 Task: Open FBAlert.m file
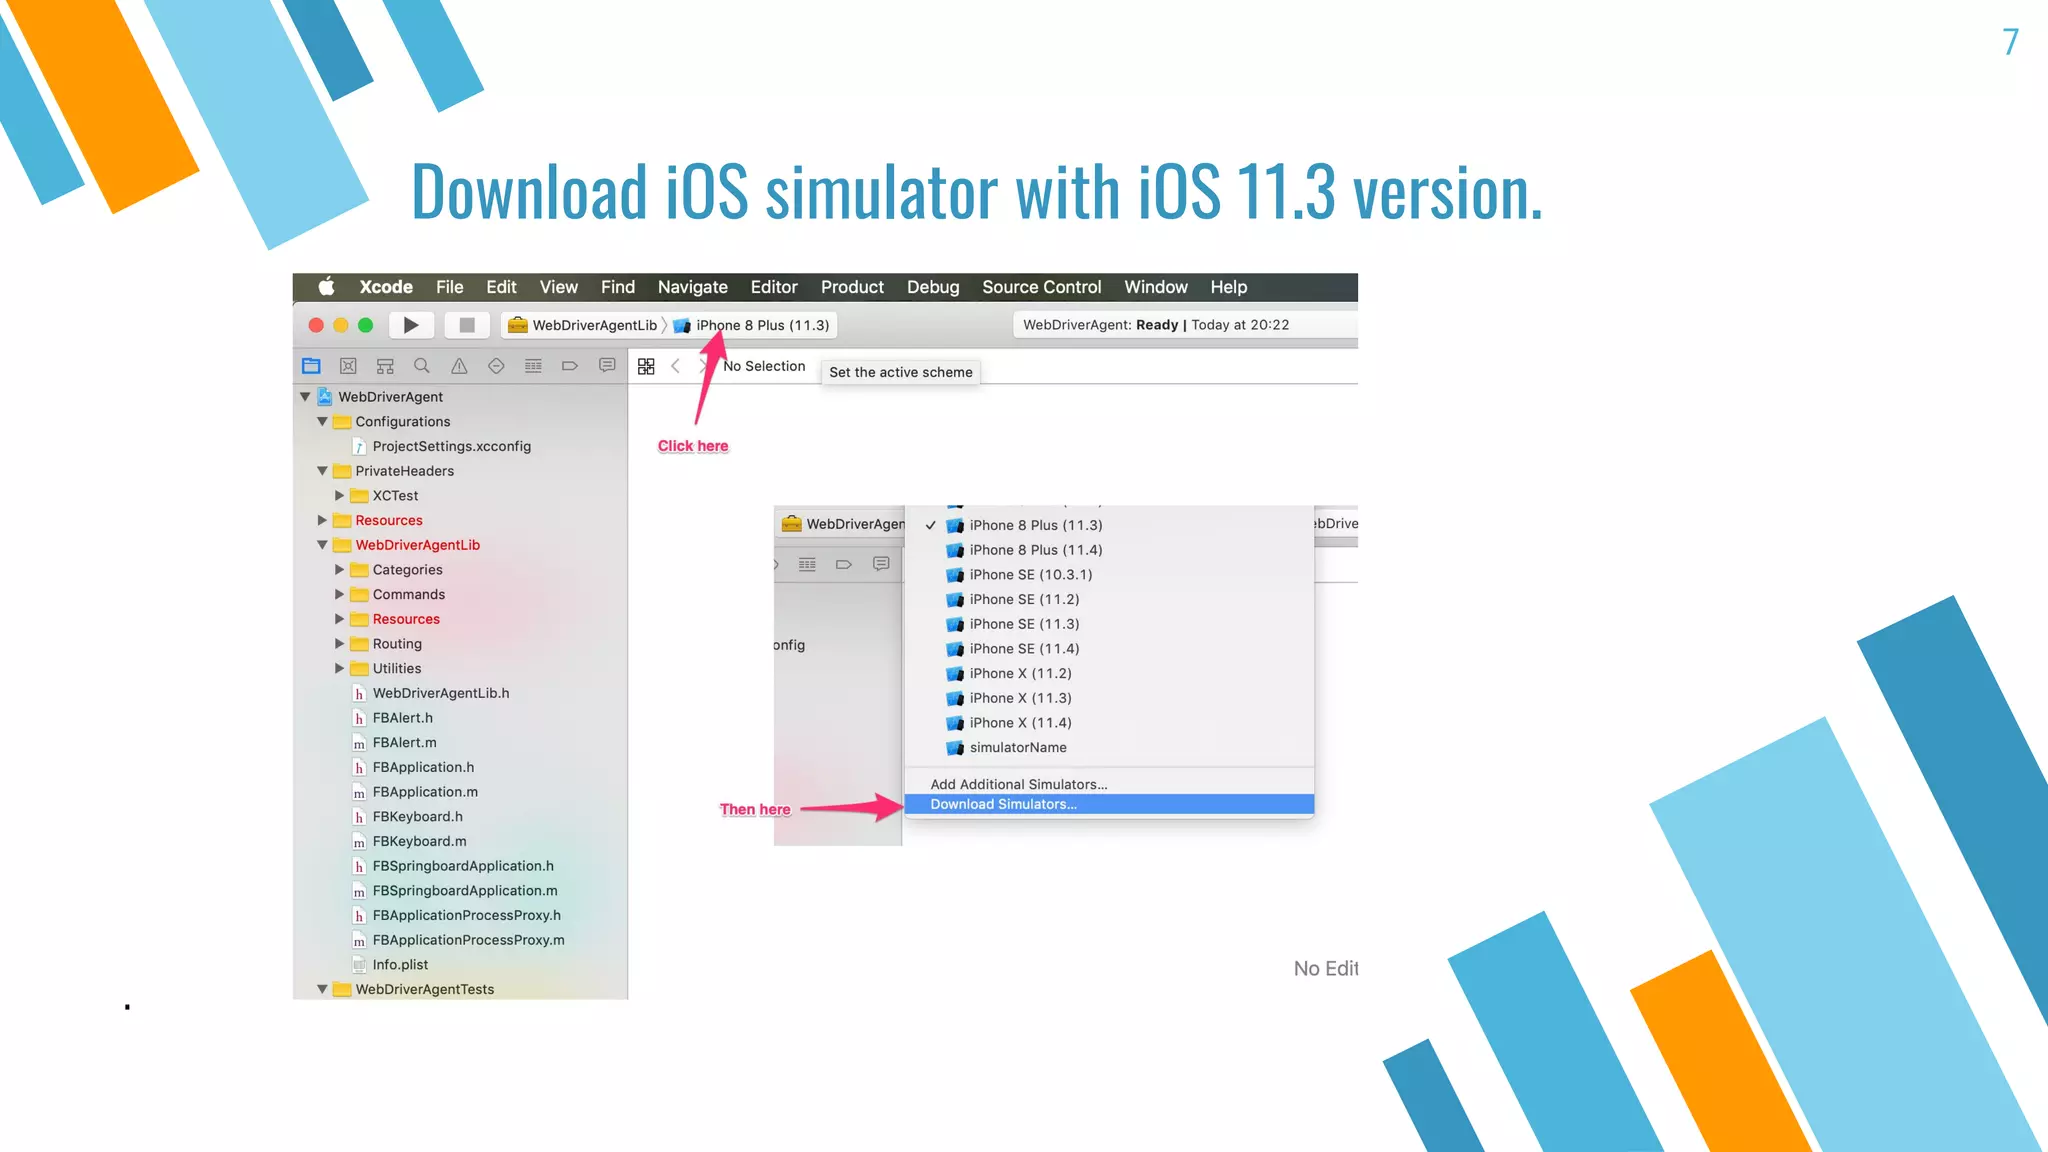point(394,743)
